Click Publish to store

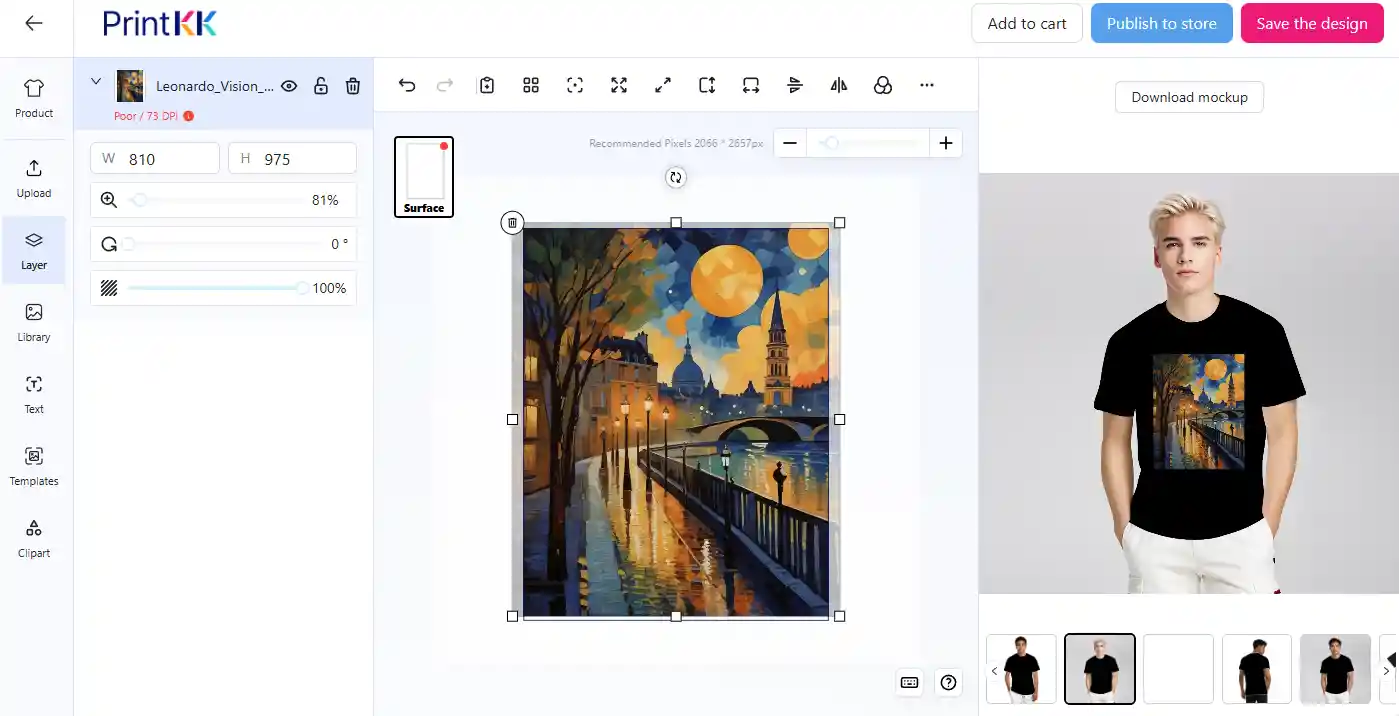tap(1161, 24)
